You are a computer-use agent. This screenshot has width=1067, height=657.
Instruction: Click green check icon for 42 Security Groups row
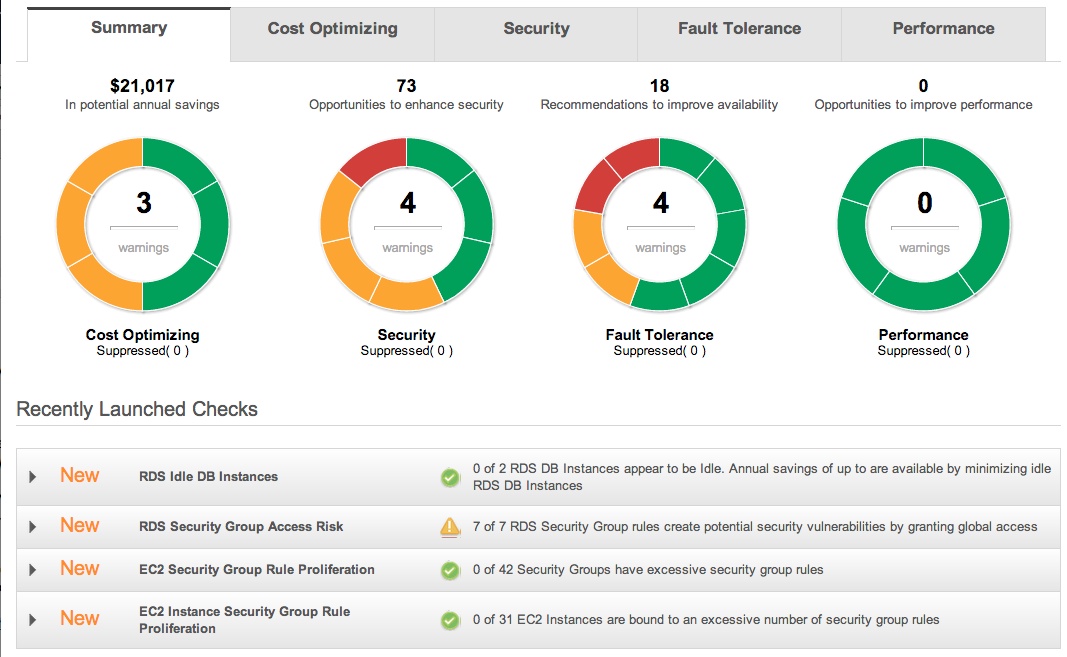(x=450, y=570)
